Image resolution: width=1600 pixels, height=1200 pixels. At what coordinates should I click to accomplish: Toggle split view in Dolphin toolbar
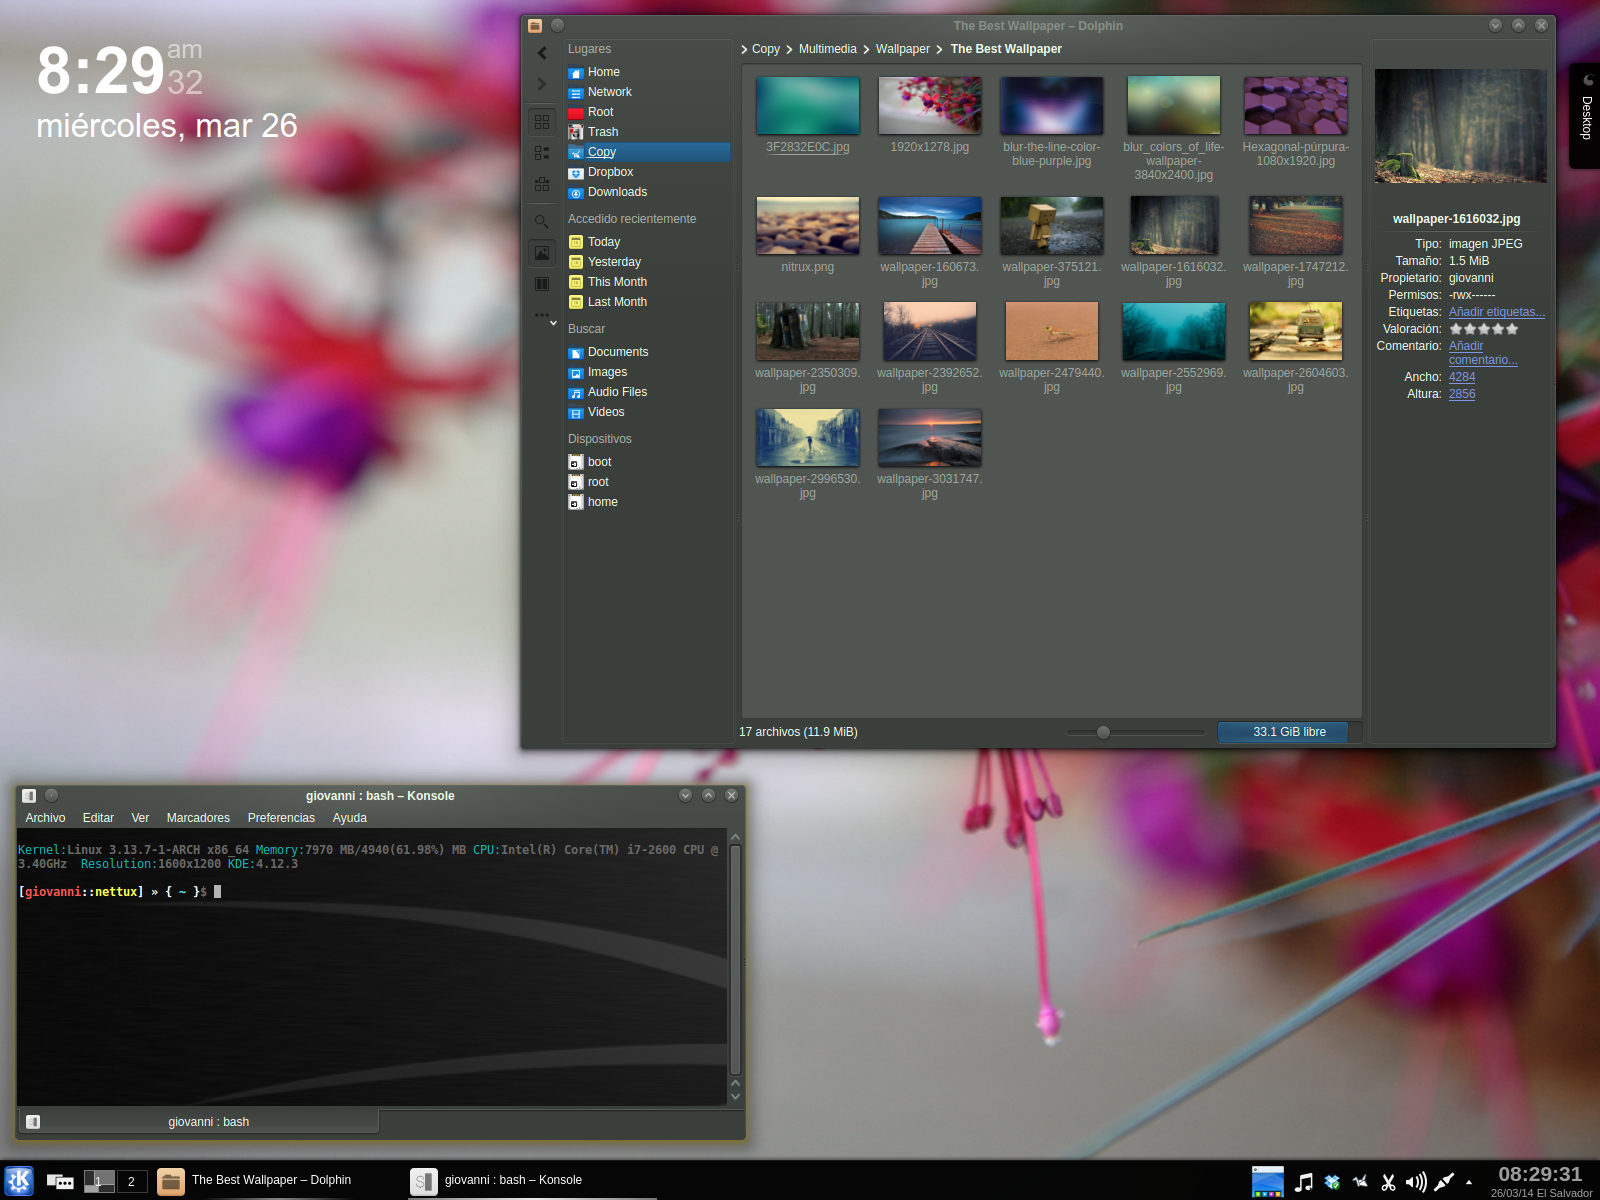[x=542, y=284]
